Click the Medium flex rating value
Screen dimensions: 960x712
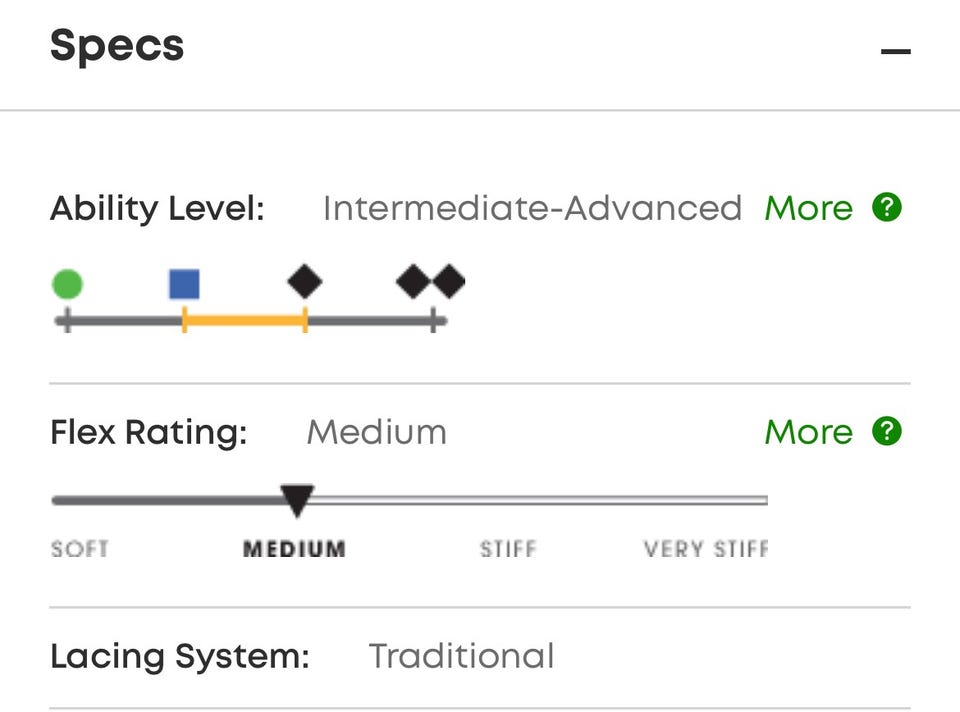click(x=376, y=433)
